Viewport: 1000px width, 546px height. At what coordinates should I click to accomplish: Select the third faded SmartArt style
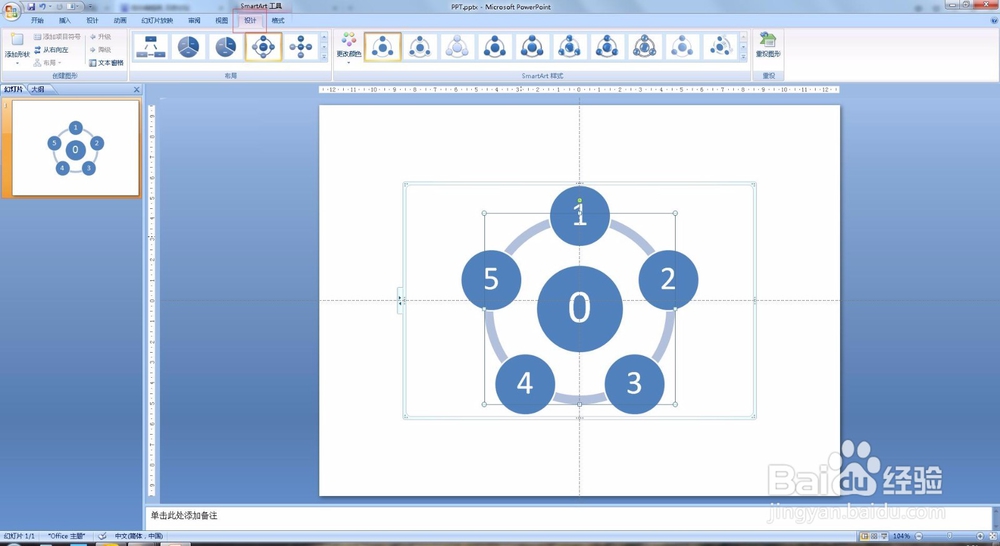coord(457,47)
